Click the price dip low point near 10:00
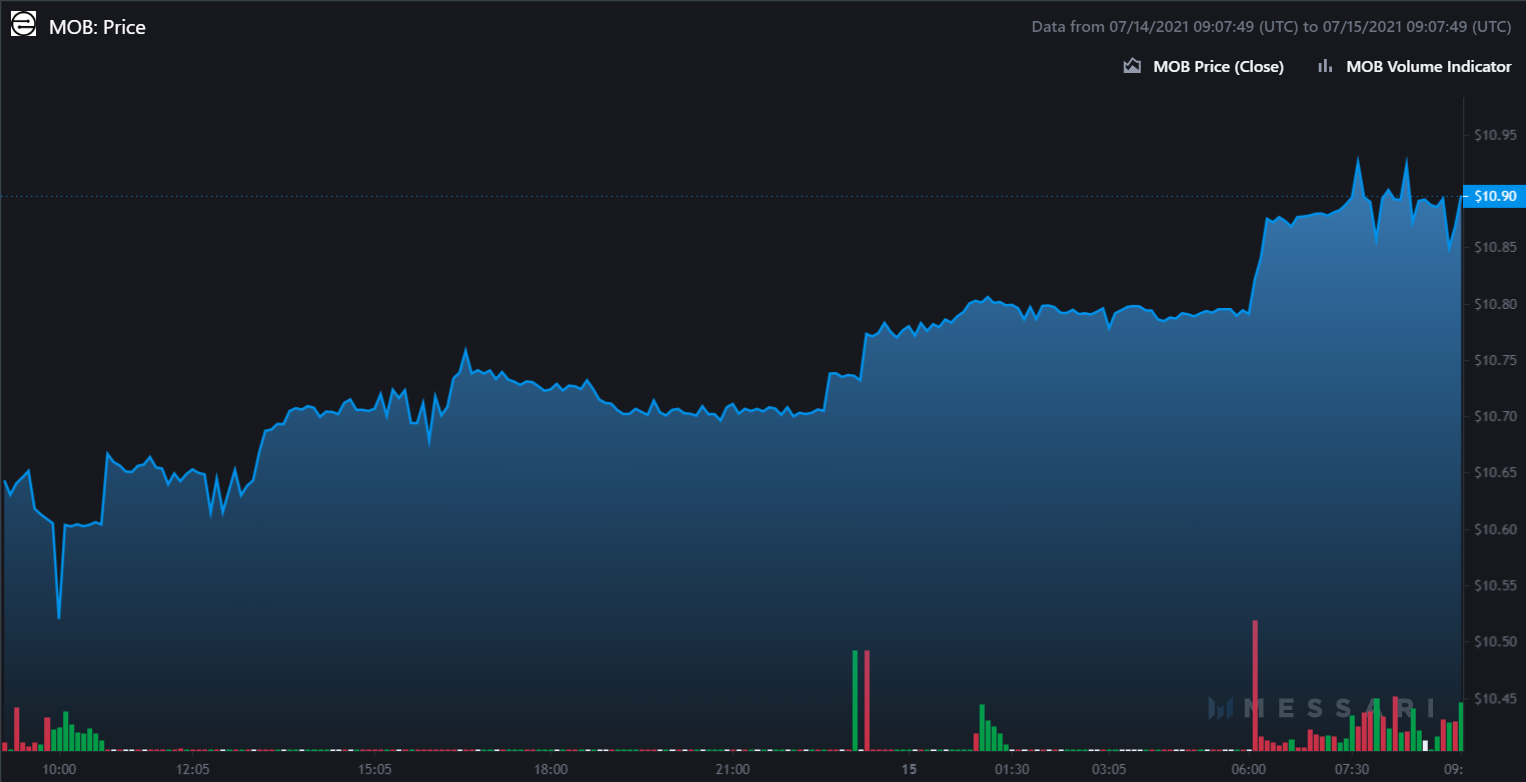1526x782 pixels. point(59,618)
